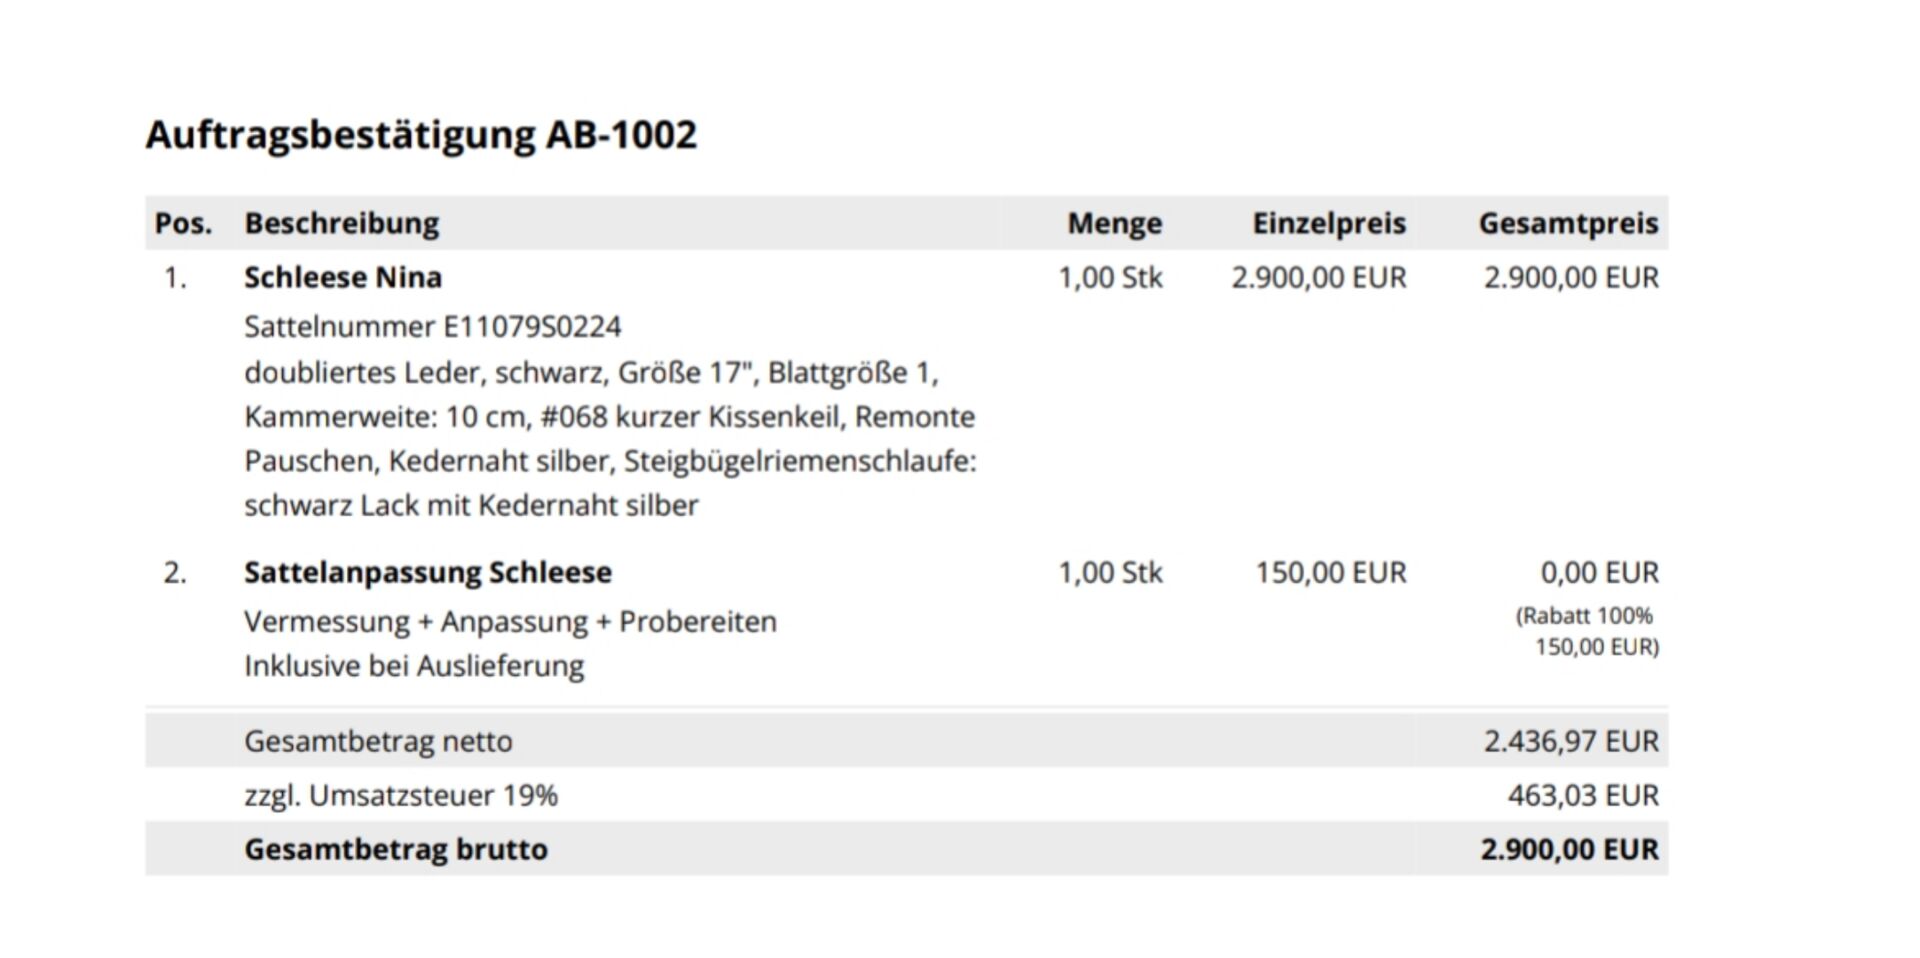Screen dimensions: 1920x958
Task: Select the 2.436,97 EUR net amount
Action: click(1570, 741)
